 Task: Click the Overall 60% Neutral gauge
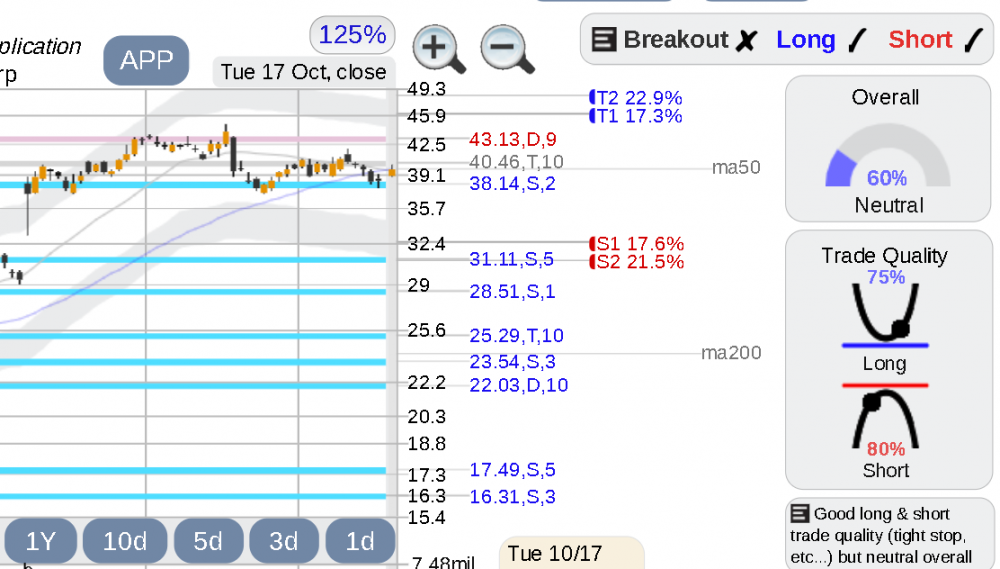[888, 149]
